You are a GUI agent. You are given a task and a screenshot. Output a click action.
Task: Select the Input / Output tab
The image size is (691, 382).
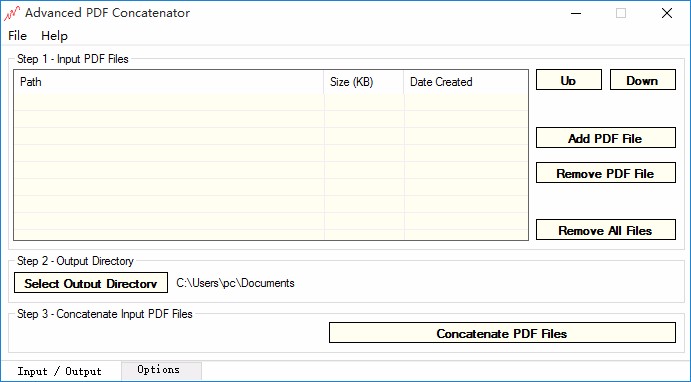[x=60, y=371]
